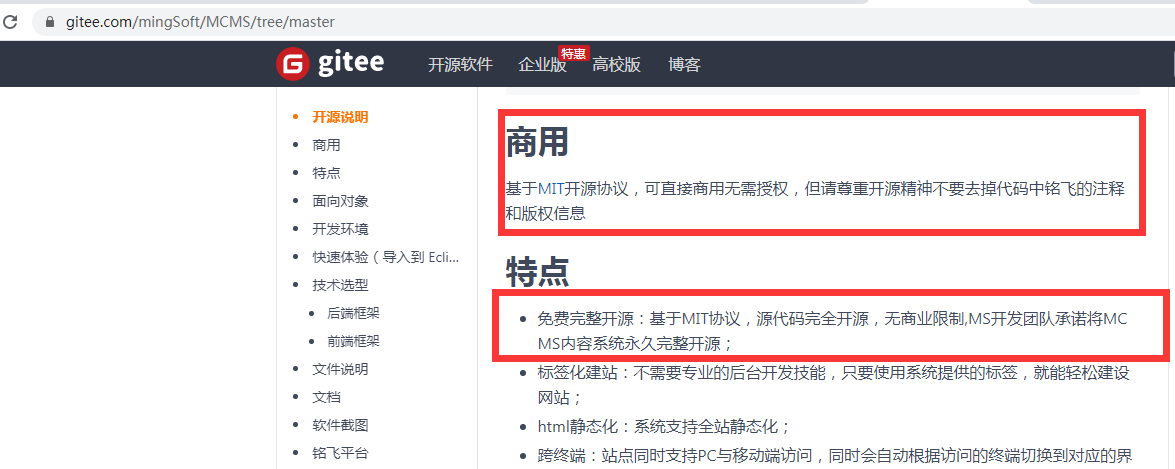
Task: Open the 开源软件 nav menu
Action: tap(460, 65)
